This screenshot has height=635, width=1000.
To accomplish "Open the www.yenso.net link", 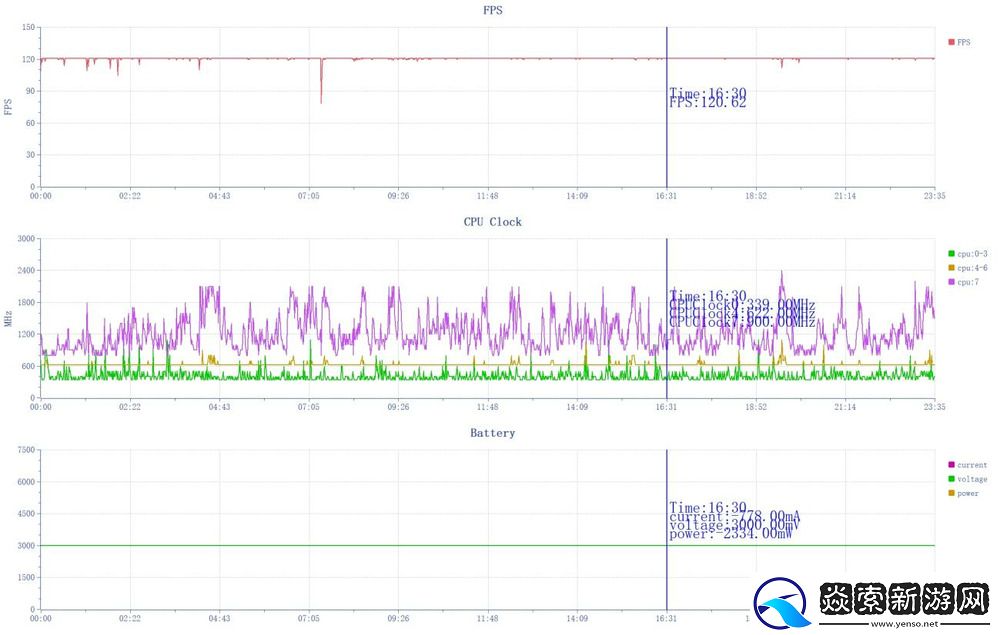I will [902, 623].
